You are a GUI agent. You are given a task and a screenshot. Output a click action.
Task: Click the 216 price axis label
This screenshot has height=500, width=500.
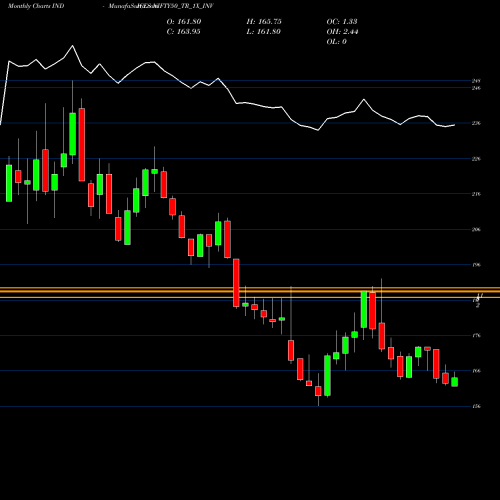click(x=476, y=194)
